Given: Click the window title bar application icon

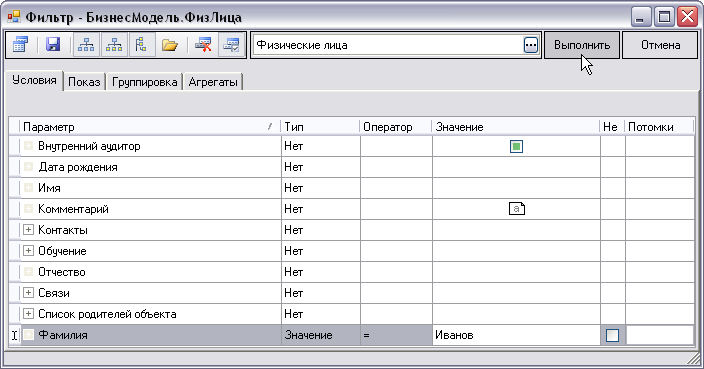Looking at the screenshot, I should [14, 17].
